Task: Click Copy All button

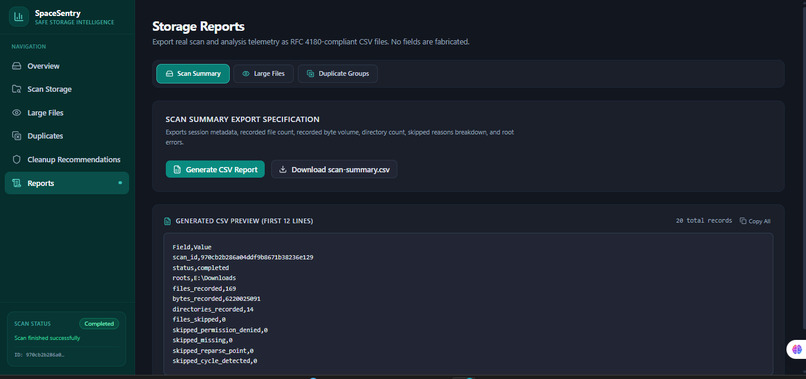Action: [755, 221]
